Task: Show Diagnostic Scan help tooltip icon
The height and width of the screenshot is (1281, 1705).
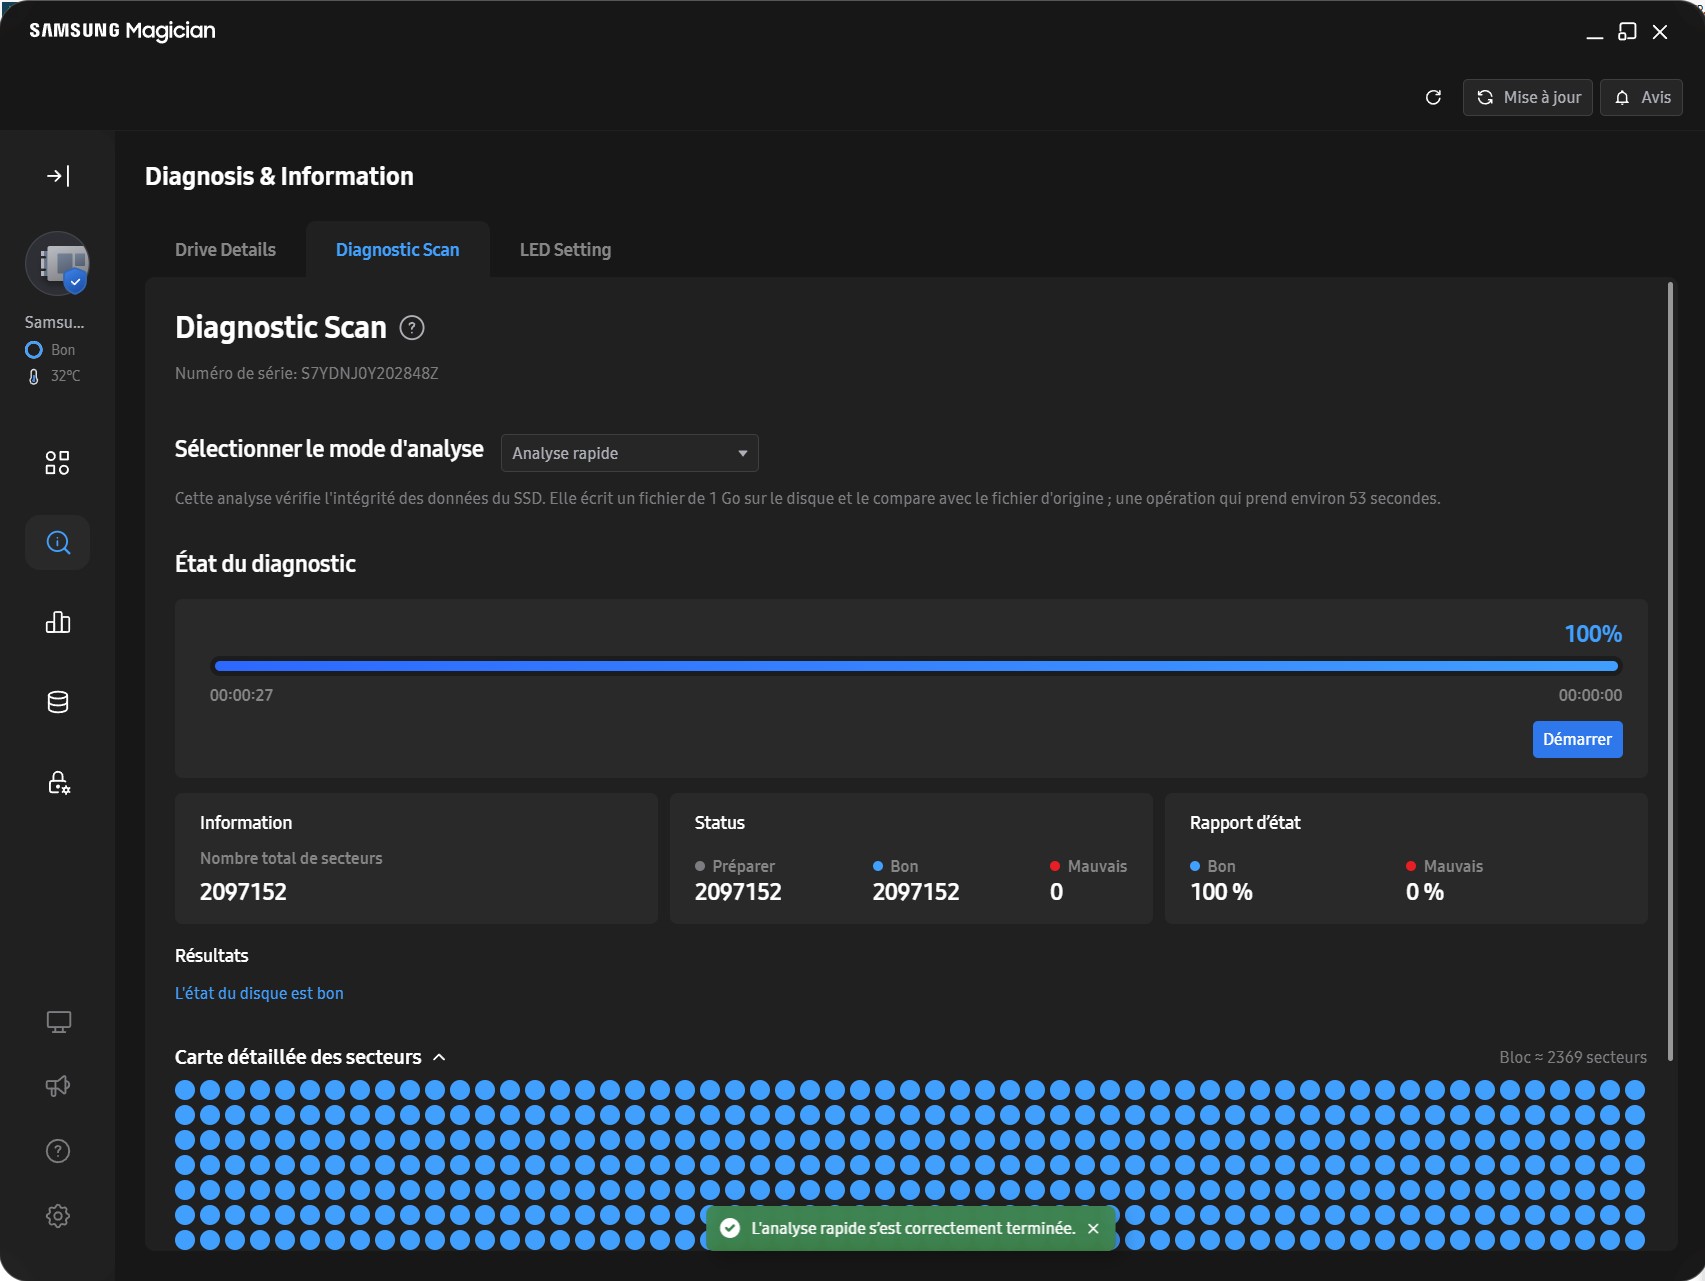Action: pyautogui.click(x=412, y=328)
